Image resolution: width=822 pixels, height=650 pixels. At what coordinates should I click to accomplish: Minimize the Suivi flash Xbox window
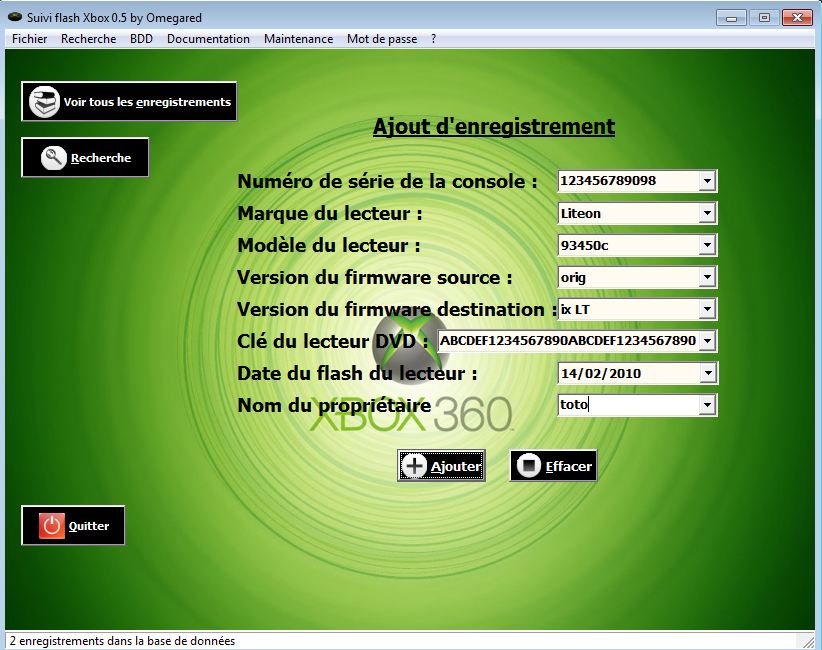coord(731,18)
